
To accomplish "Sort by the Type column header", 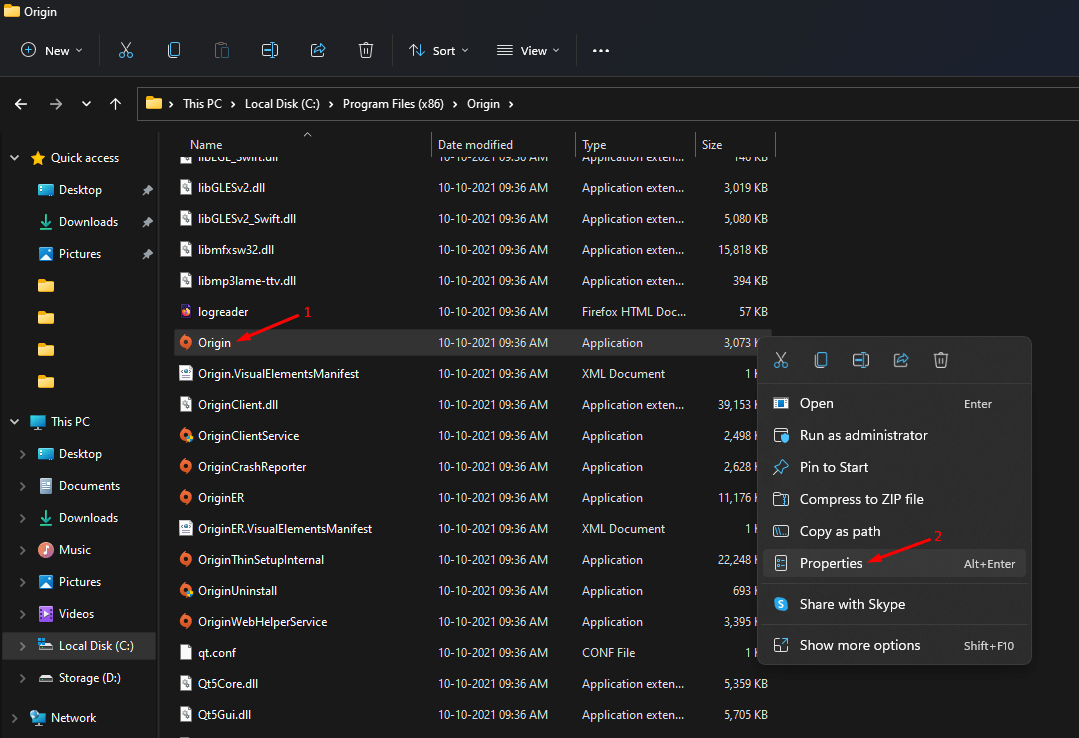I will click(594, 145).
